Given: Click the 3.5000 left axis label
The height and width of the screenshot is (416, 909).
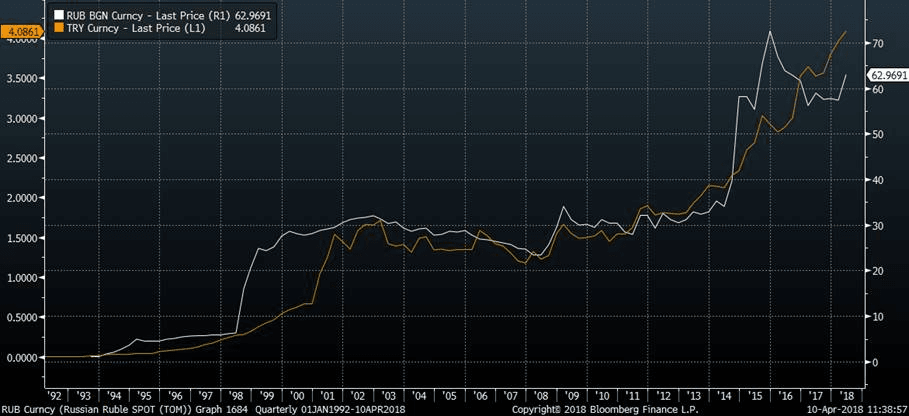Looking at the screenshot, I should tap(22, 78).
